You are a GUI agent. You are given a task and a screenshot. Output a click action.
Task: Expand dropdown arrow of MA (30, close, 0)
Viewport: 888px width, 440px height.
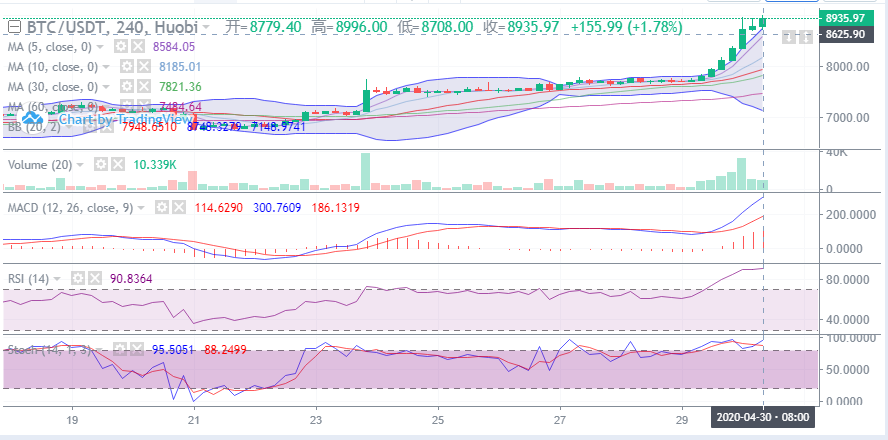coord(106,88)
